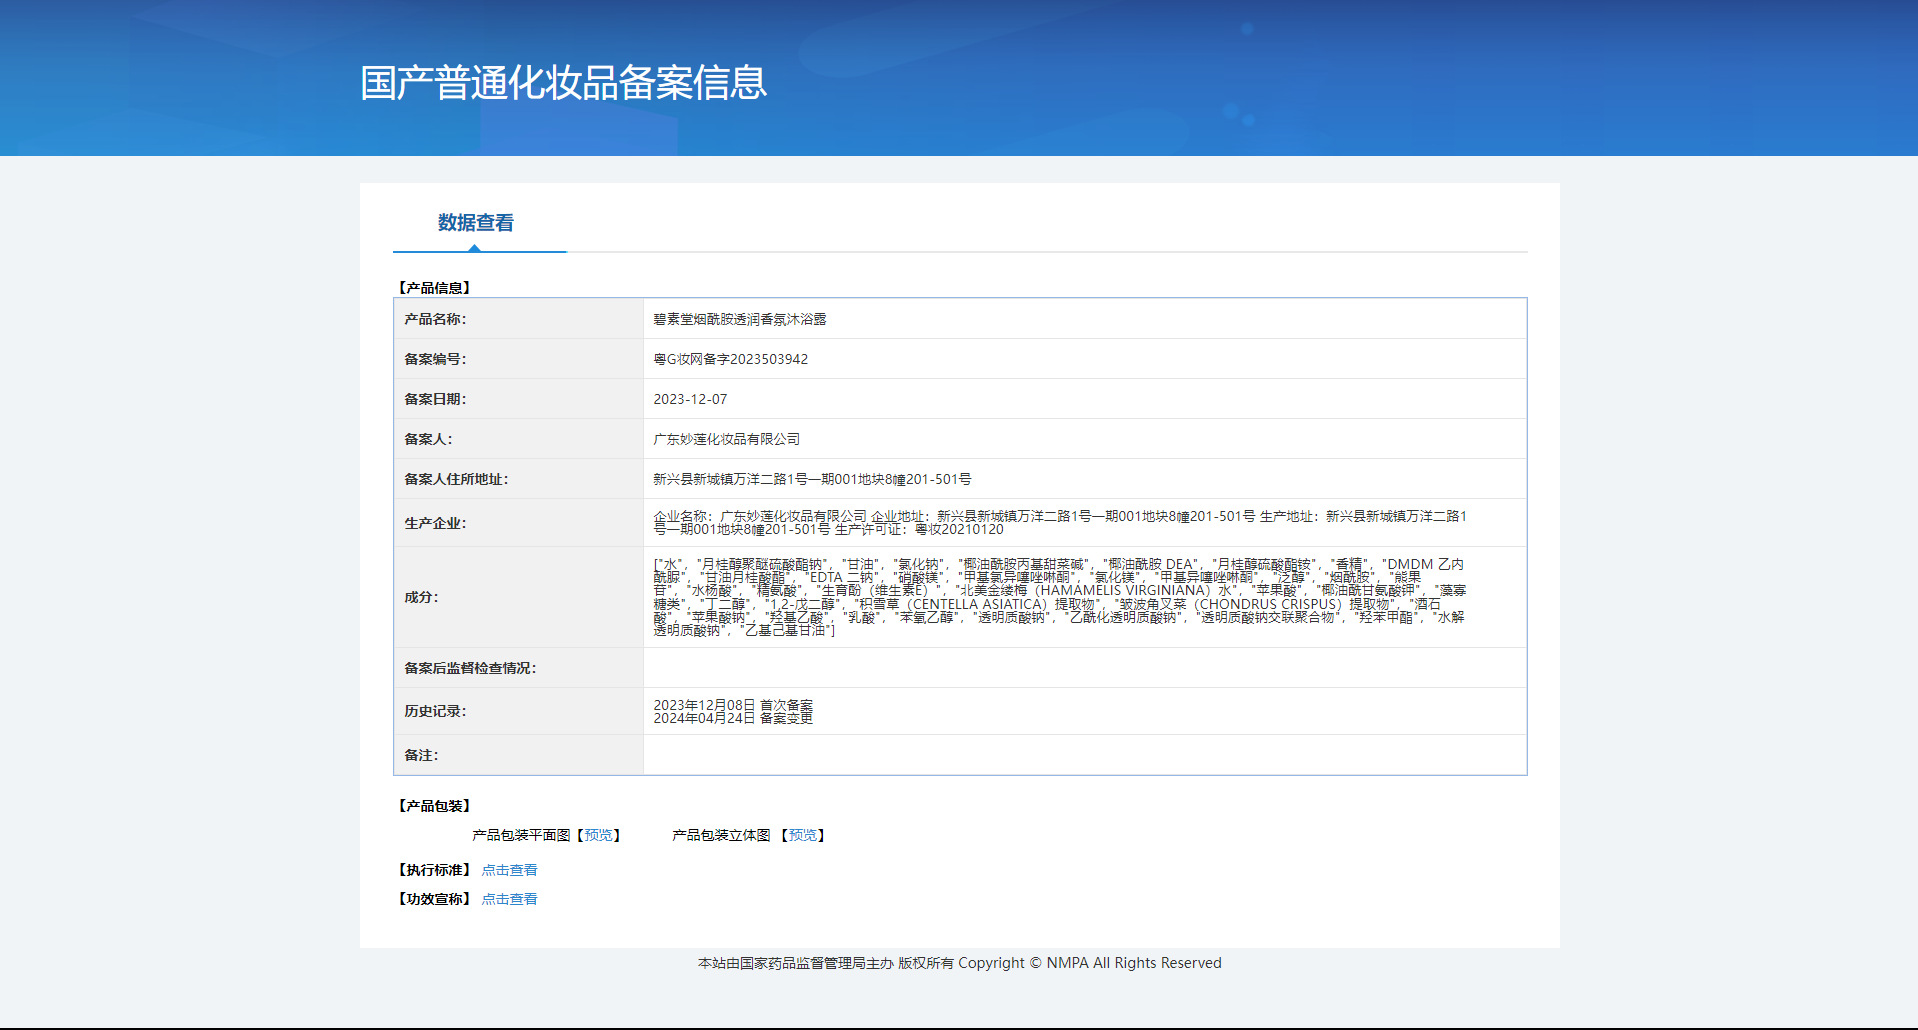Open 点击查看 link beside 执行标准
1918x1030 pixels.
(x=509, y=870)
